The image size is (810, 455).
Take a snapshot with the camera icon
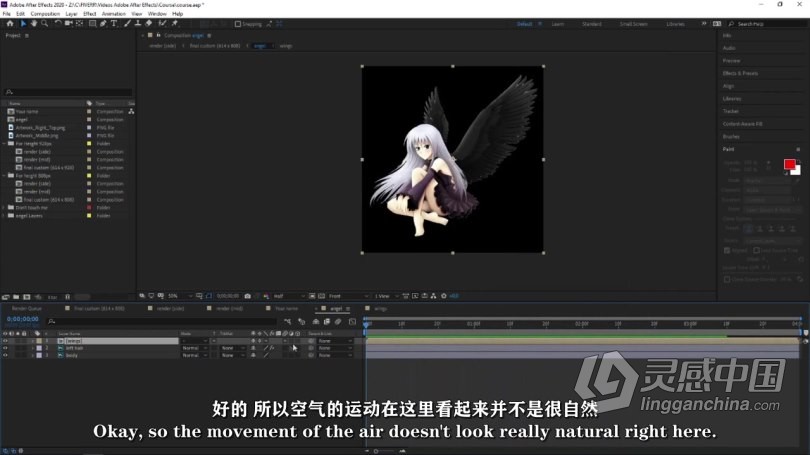[247, 296]
